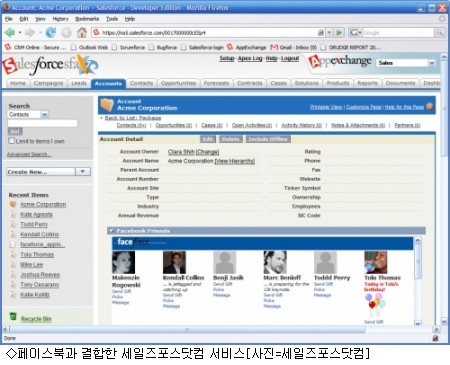
Task: Click the green Go arrow beside address bar
Action: click(339, 32)
